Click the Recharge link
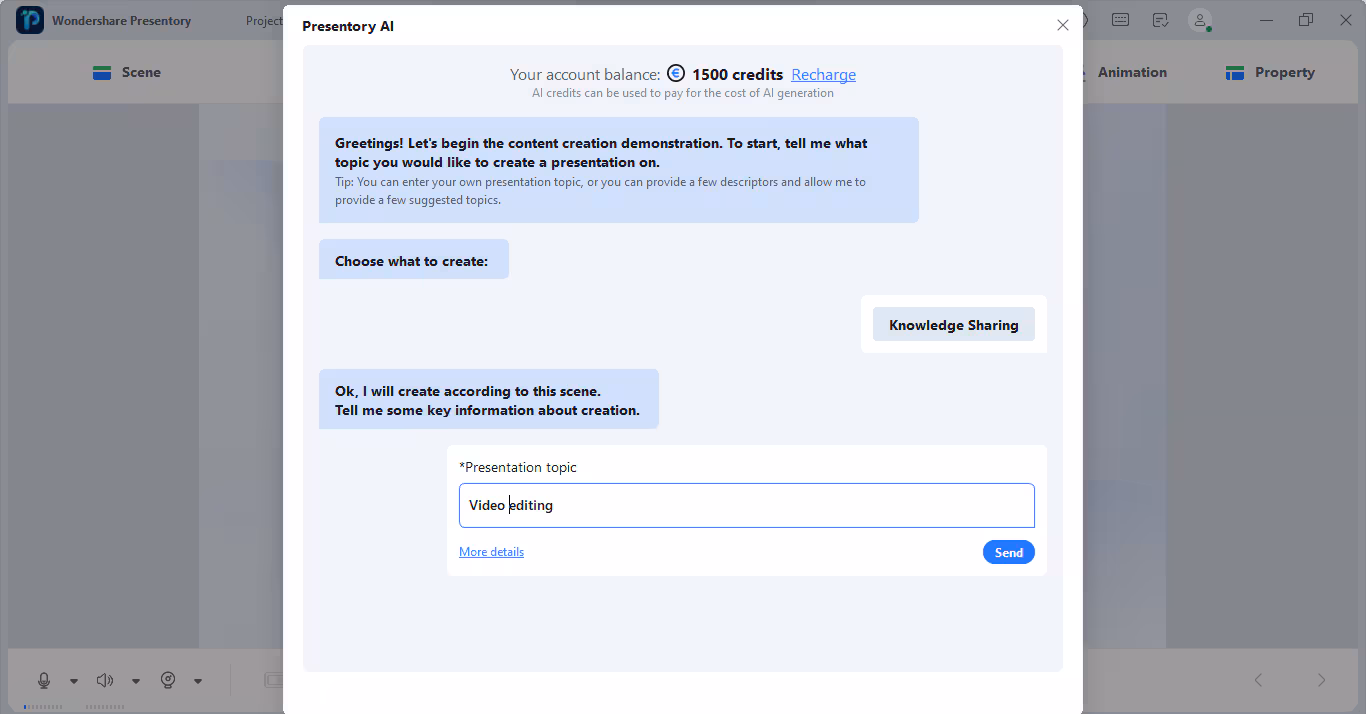 [x=823, y=74]
